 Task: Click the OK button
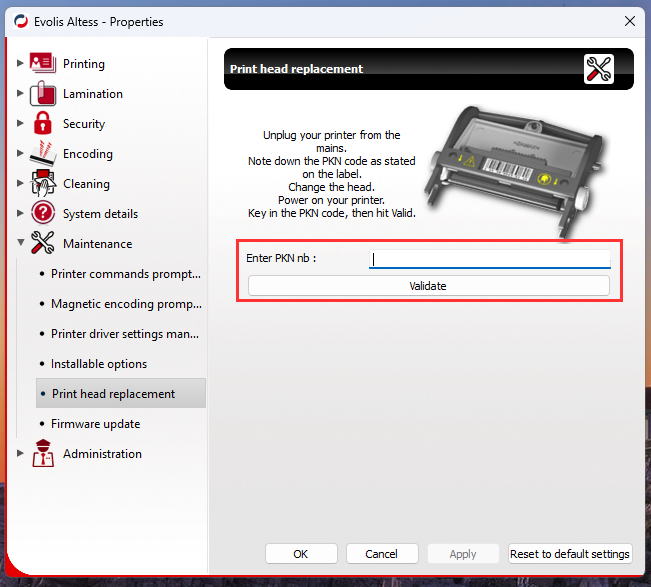pyautogui.click(x=301, y=554)
